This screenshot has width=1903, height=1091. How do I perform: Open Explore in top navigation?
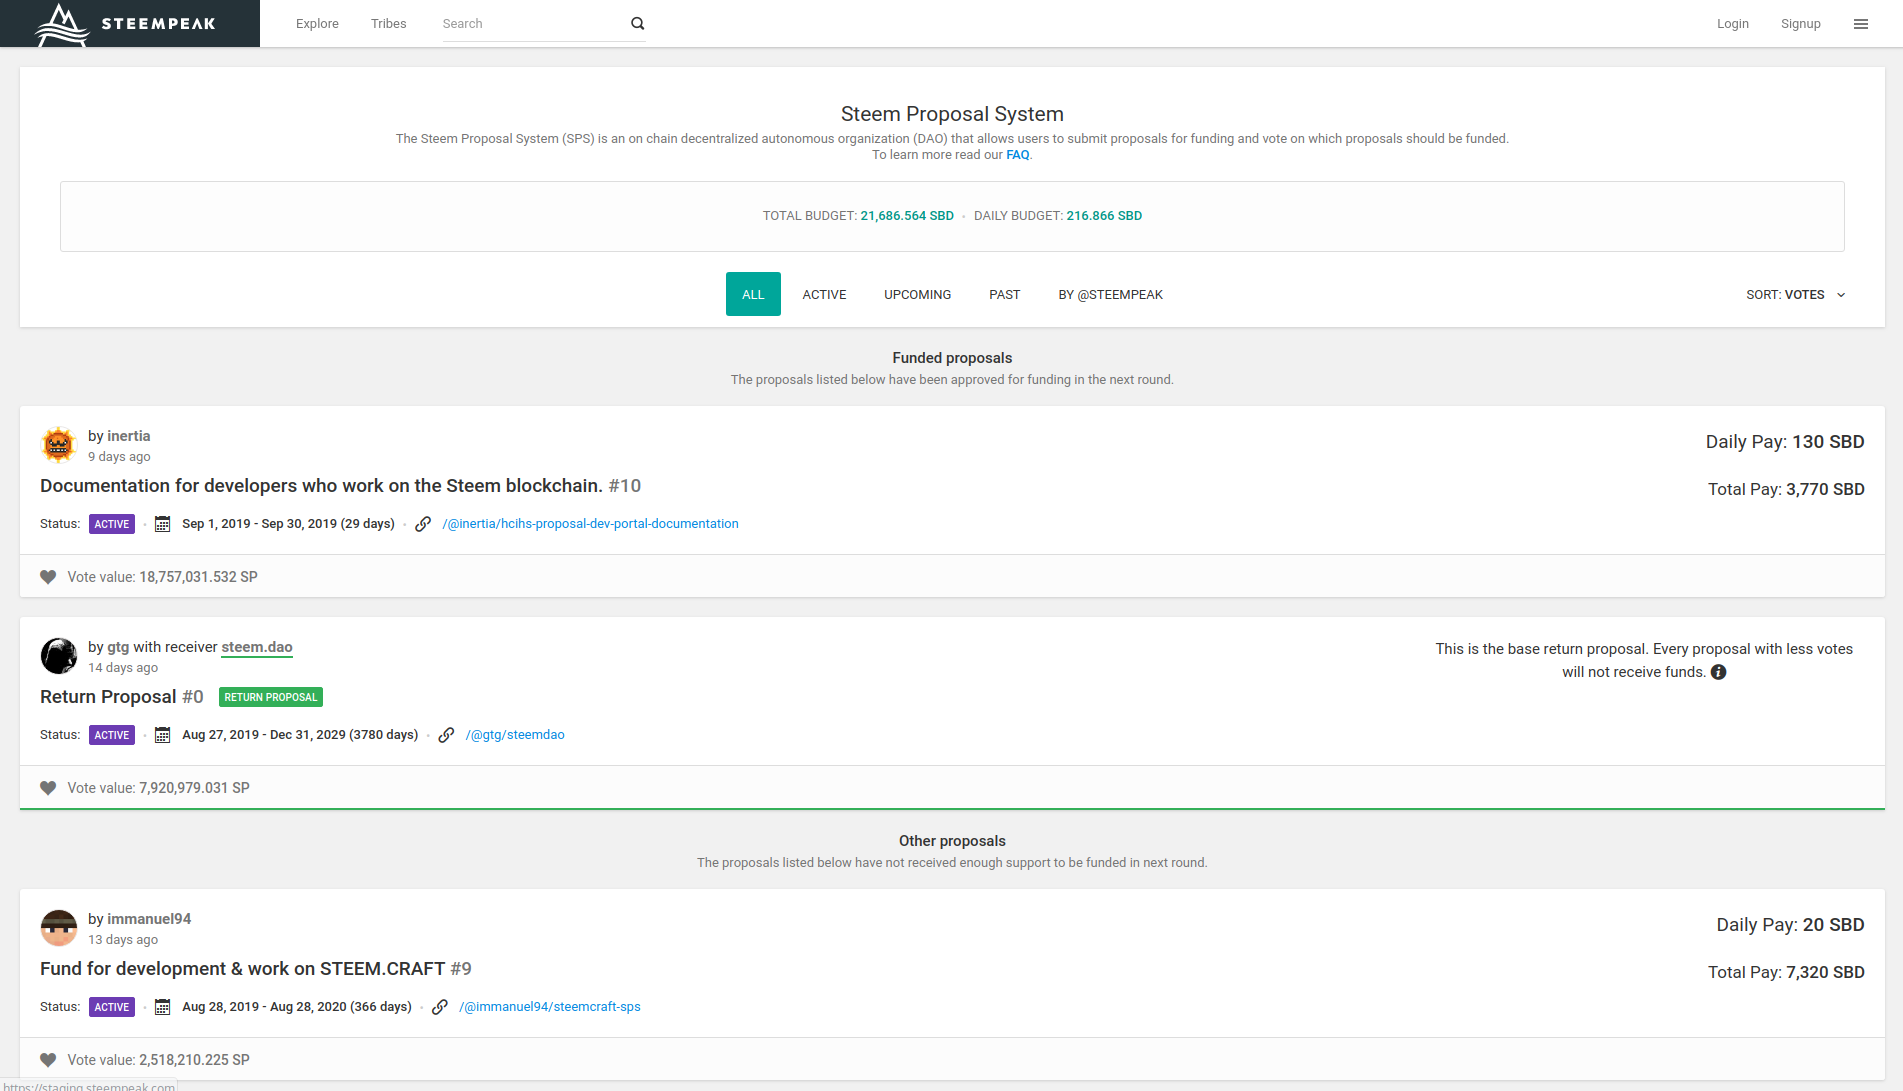317,24
